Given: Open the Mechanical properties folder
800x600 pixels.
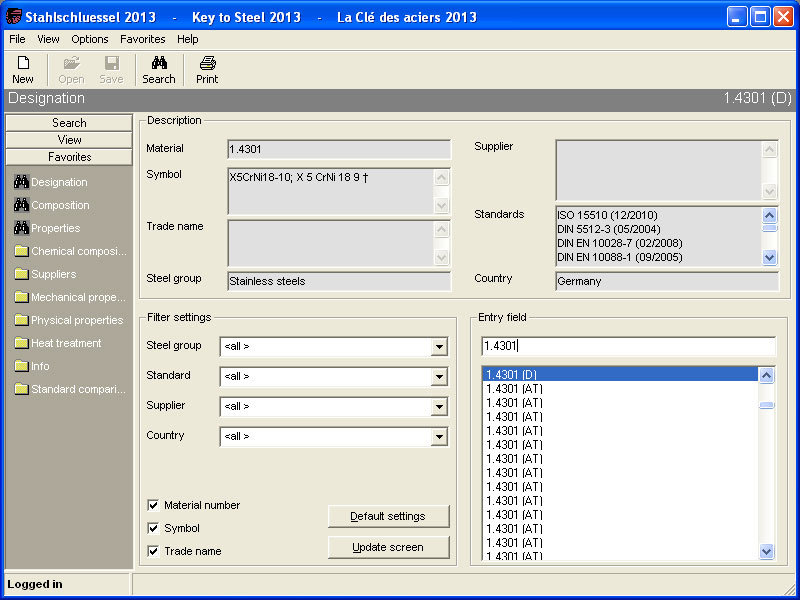Looking at the screenshot, I should [70, 297].
